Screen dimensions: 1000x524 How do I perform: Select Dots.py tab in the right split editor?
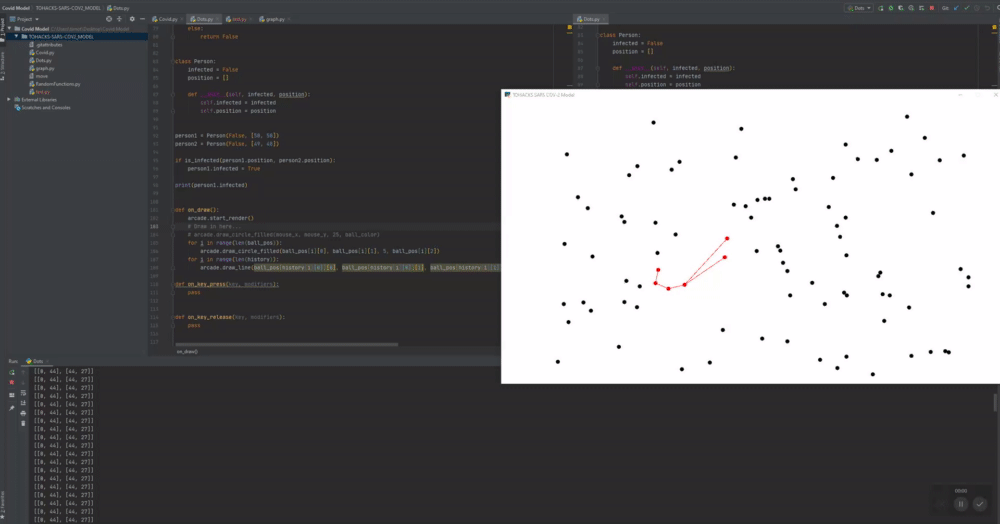[x=591, y=19]
